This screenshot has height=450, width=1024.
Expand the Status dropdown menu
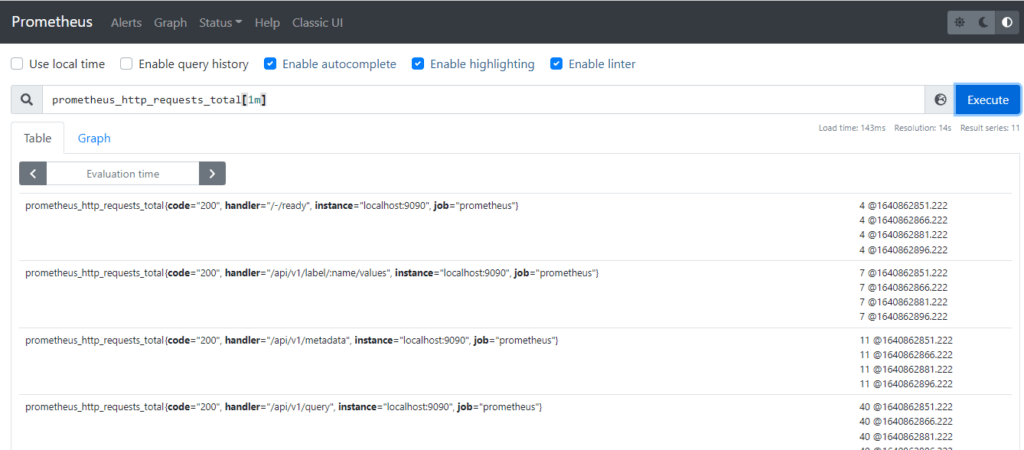coord(221,23)
